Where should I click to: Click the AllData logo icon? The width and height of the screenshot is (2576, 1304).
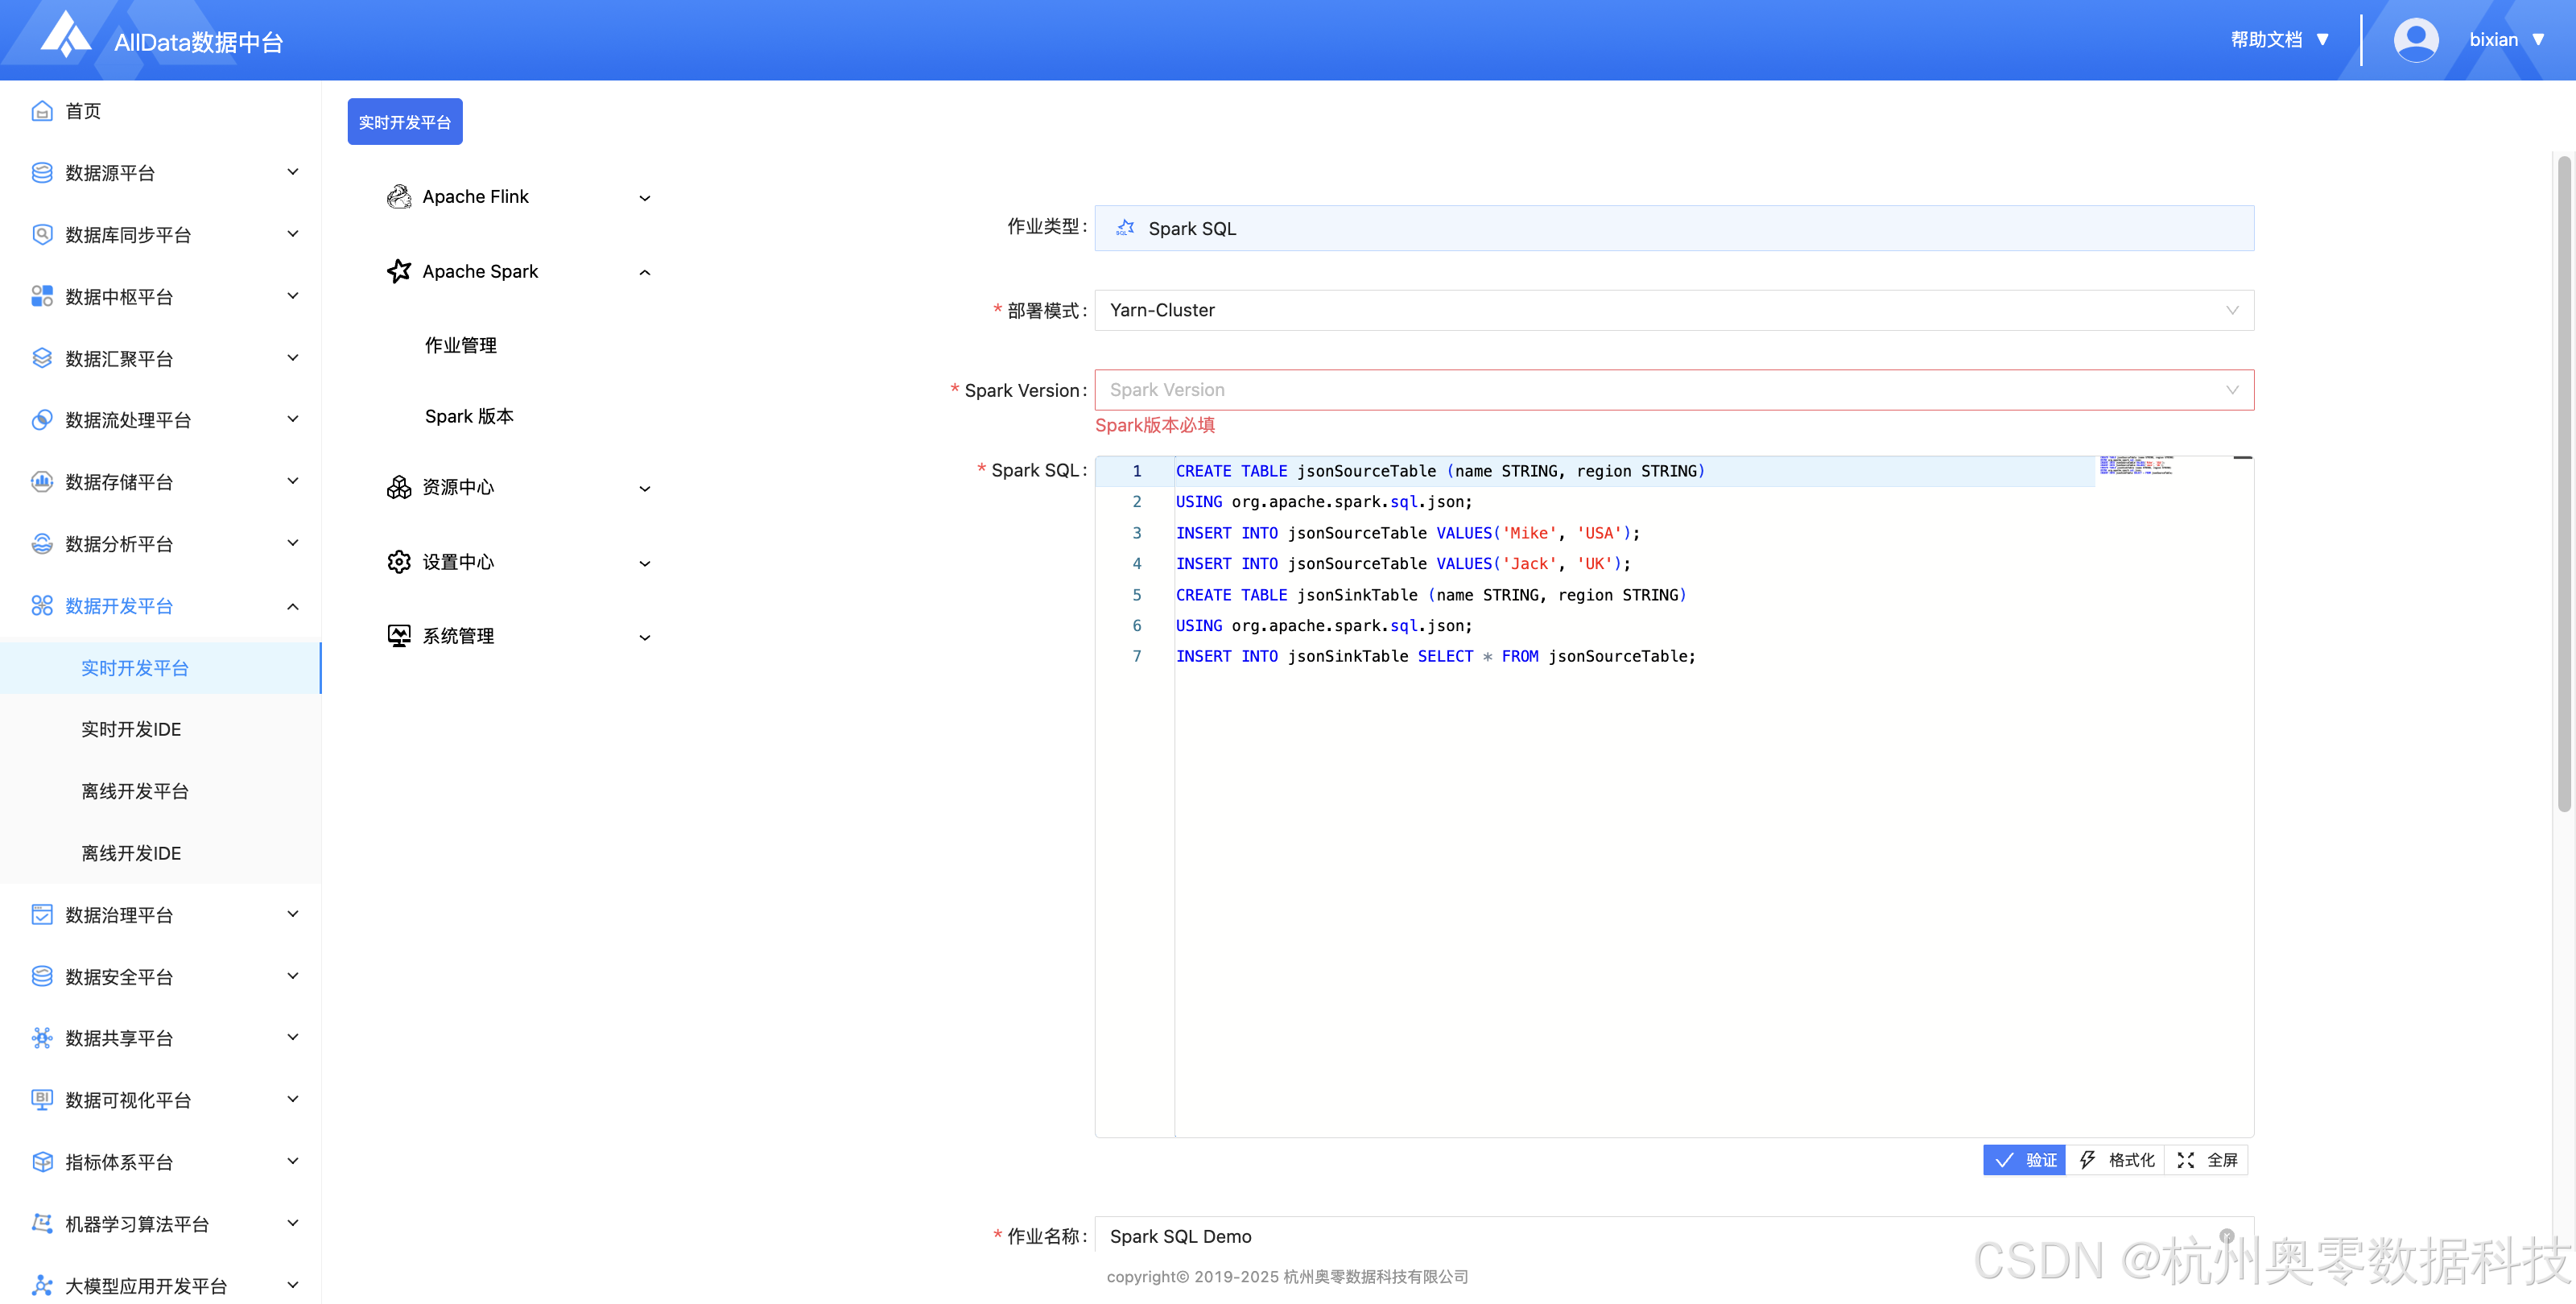point(66,36)
